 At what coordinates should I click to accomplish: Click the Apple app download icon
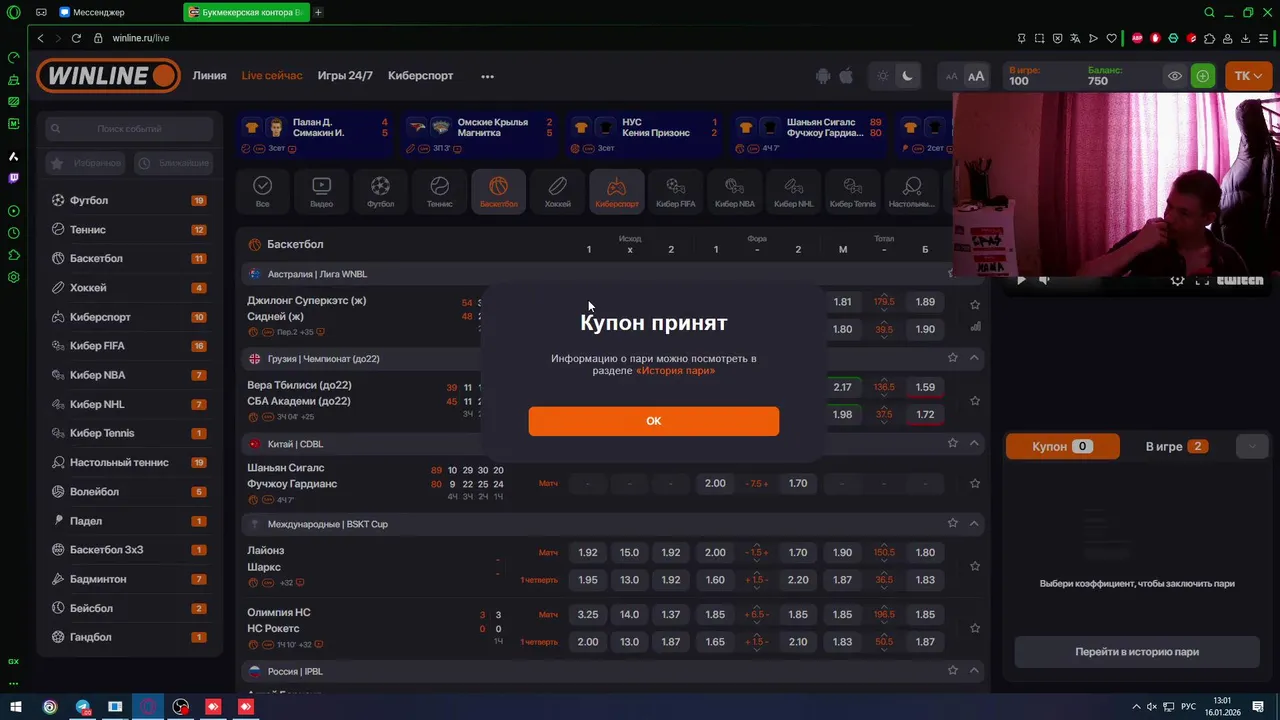click(x=845, y=76)
